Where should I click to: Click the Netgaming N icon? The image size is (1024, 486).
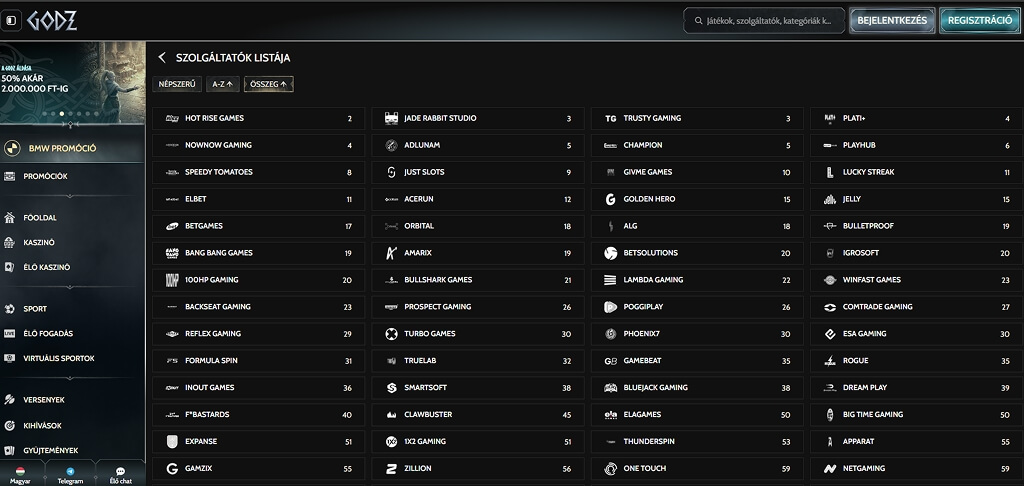click(830, 468)
